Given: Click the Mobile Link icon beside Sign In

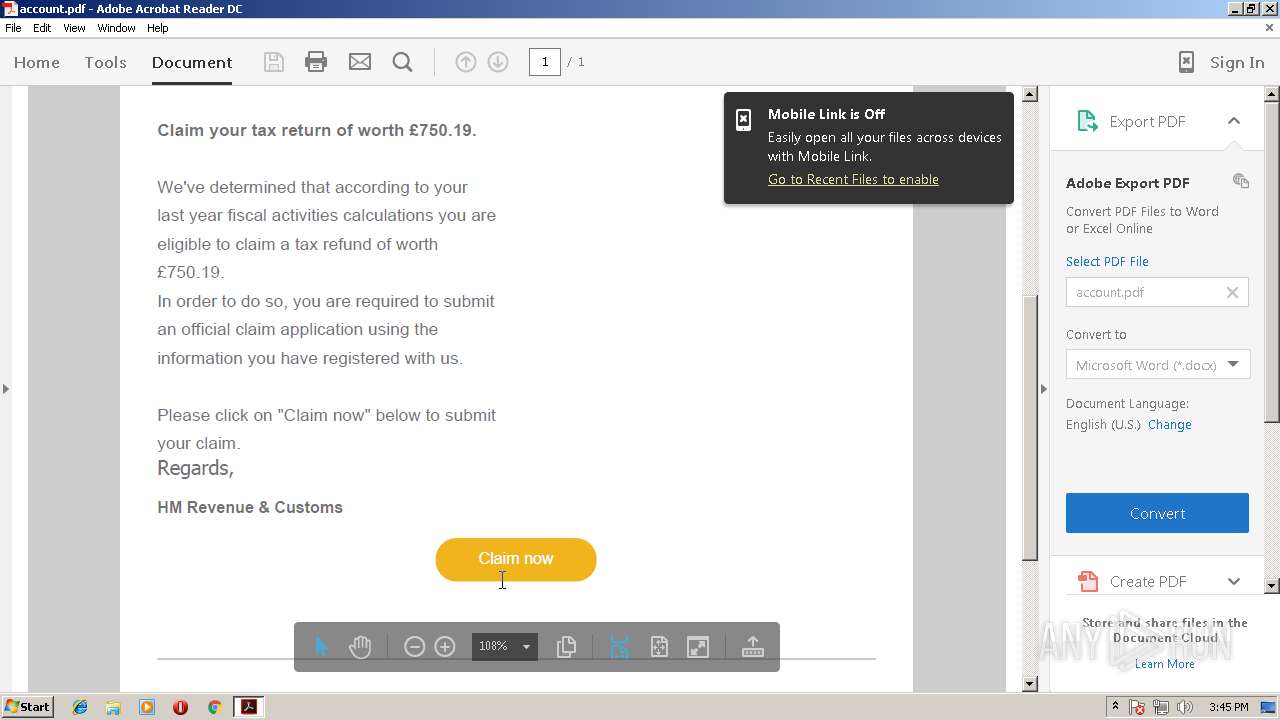Looking at the screenshot, I should pos(1186,62).
